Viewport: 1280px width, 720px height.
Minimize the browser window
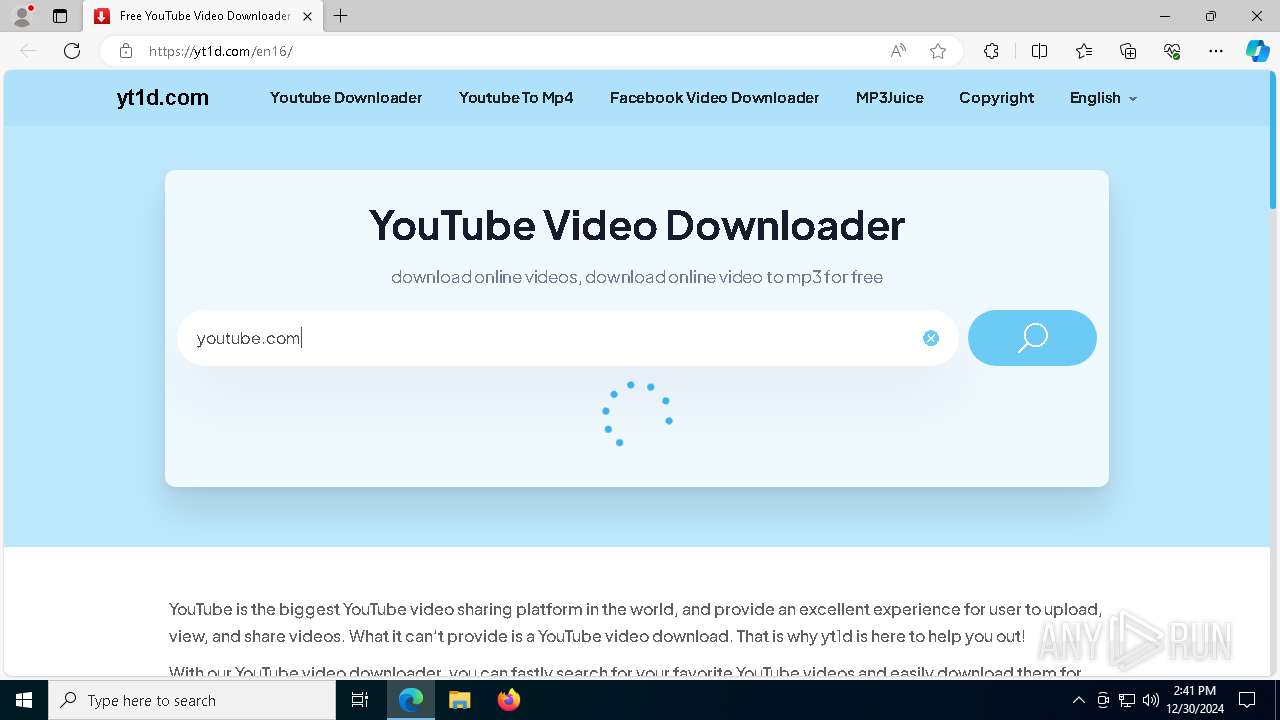1165,16
